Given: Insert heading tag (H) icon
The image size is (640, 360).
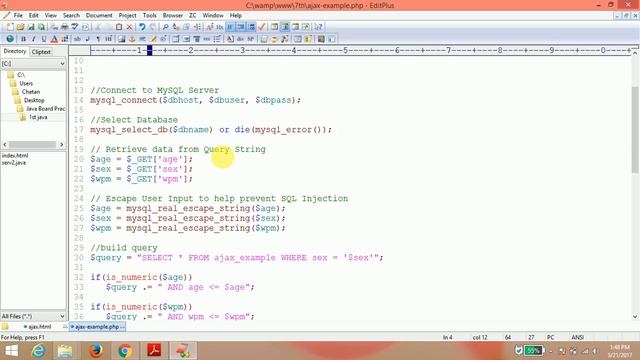Looking at the screenshot, I should (x=109, y=39).
